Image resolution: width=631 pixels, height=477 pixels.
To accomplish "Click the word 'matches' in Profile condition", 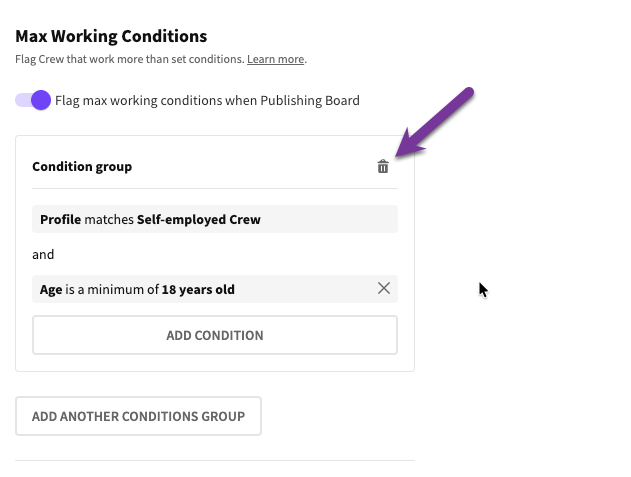I will tap(108, 219).
